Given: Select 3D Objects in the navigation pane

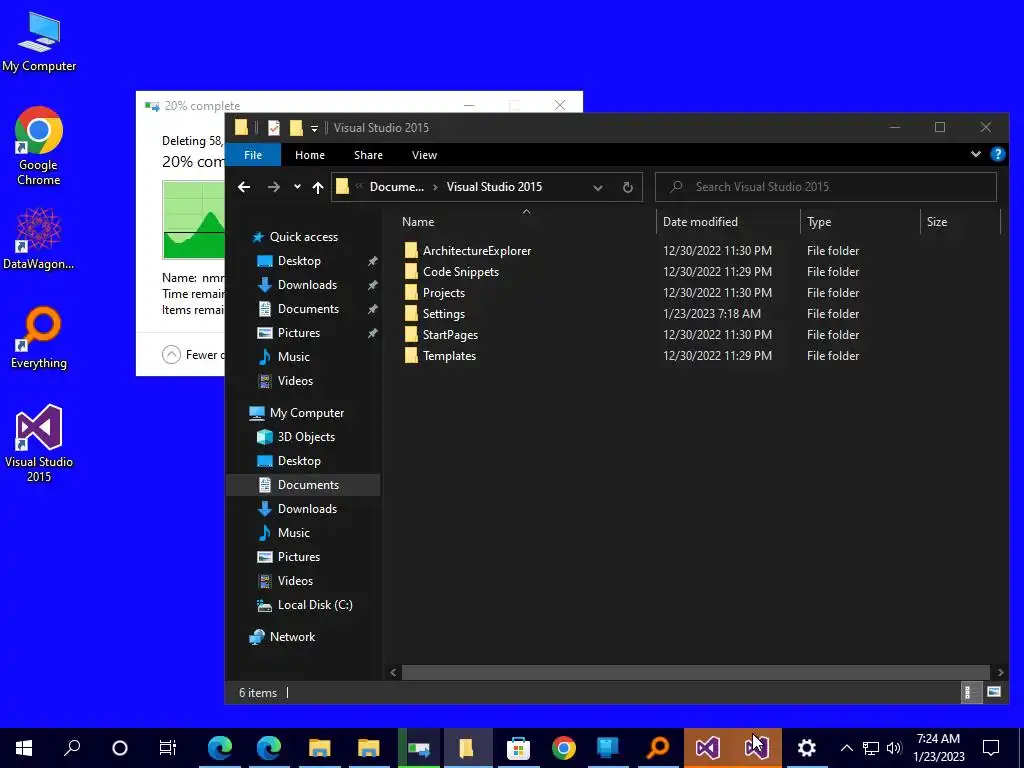Looking at the screenshot, I should tap(296, 437).
